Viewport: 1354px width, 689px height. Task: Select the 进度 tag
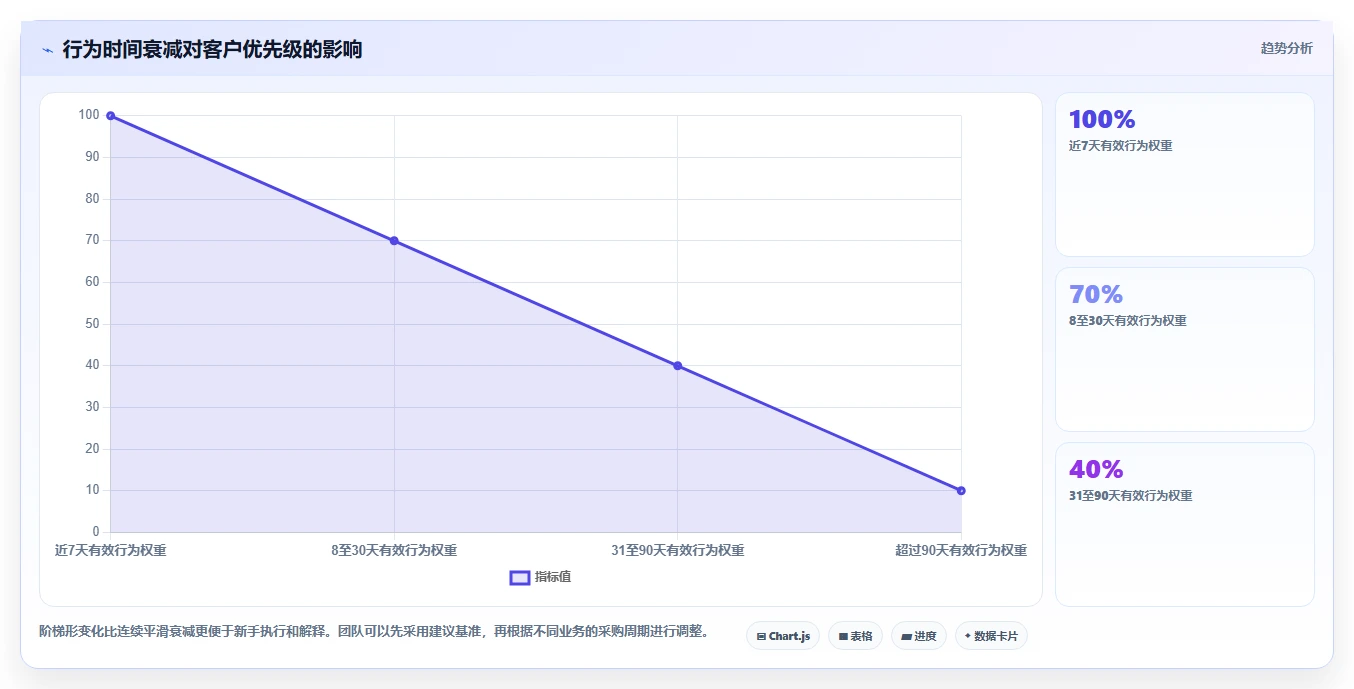coord(918,636)
